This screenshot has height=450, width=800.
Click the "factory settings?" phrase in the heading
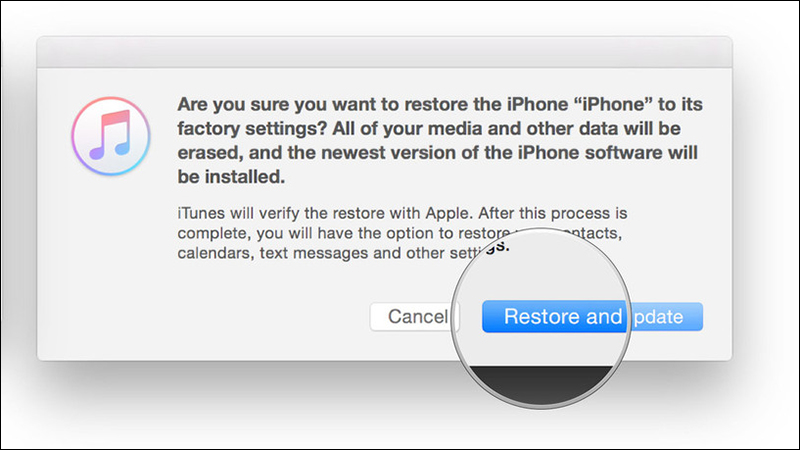252,129
